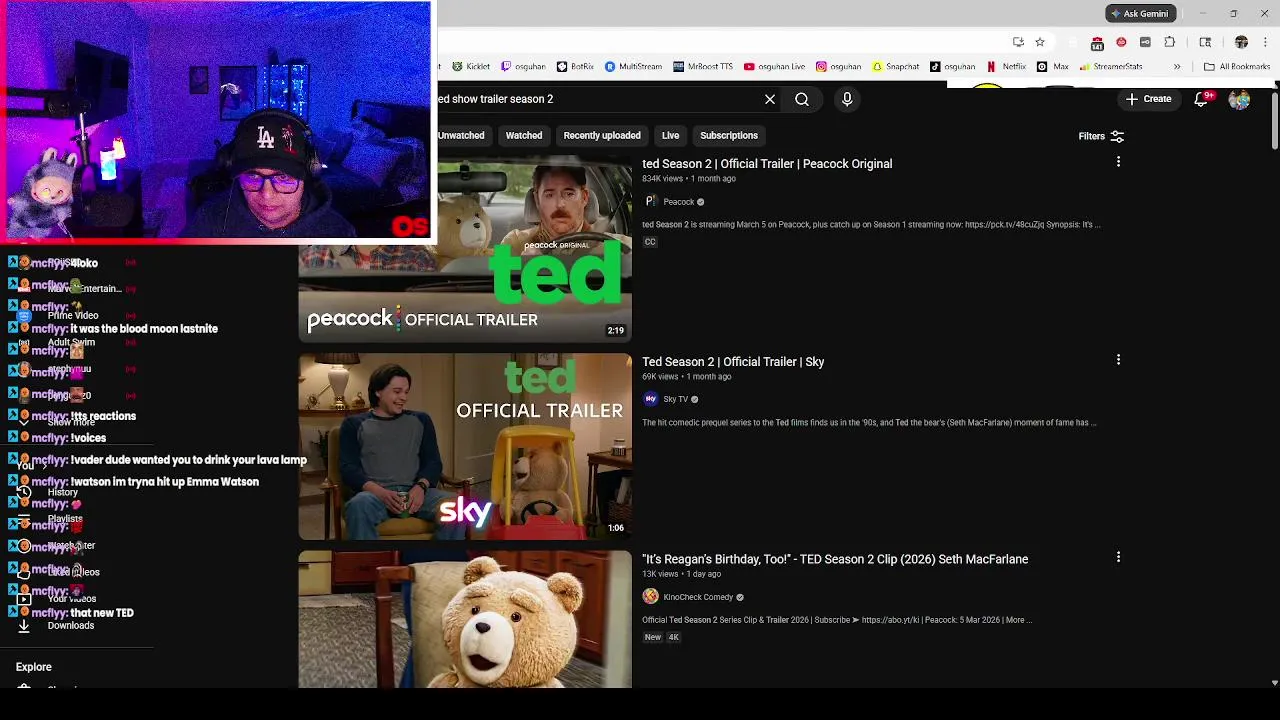Open the Twitch osguhan bookmark
1280x720 pixels.
pos(523,67)
